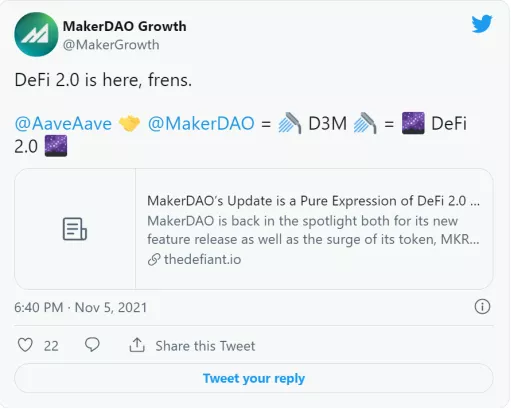Open article titled MakerDAO's Update is a Pure Expression

coord(313,201)
